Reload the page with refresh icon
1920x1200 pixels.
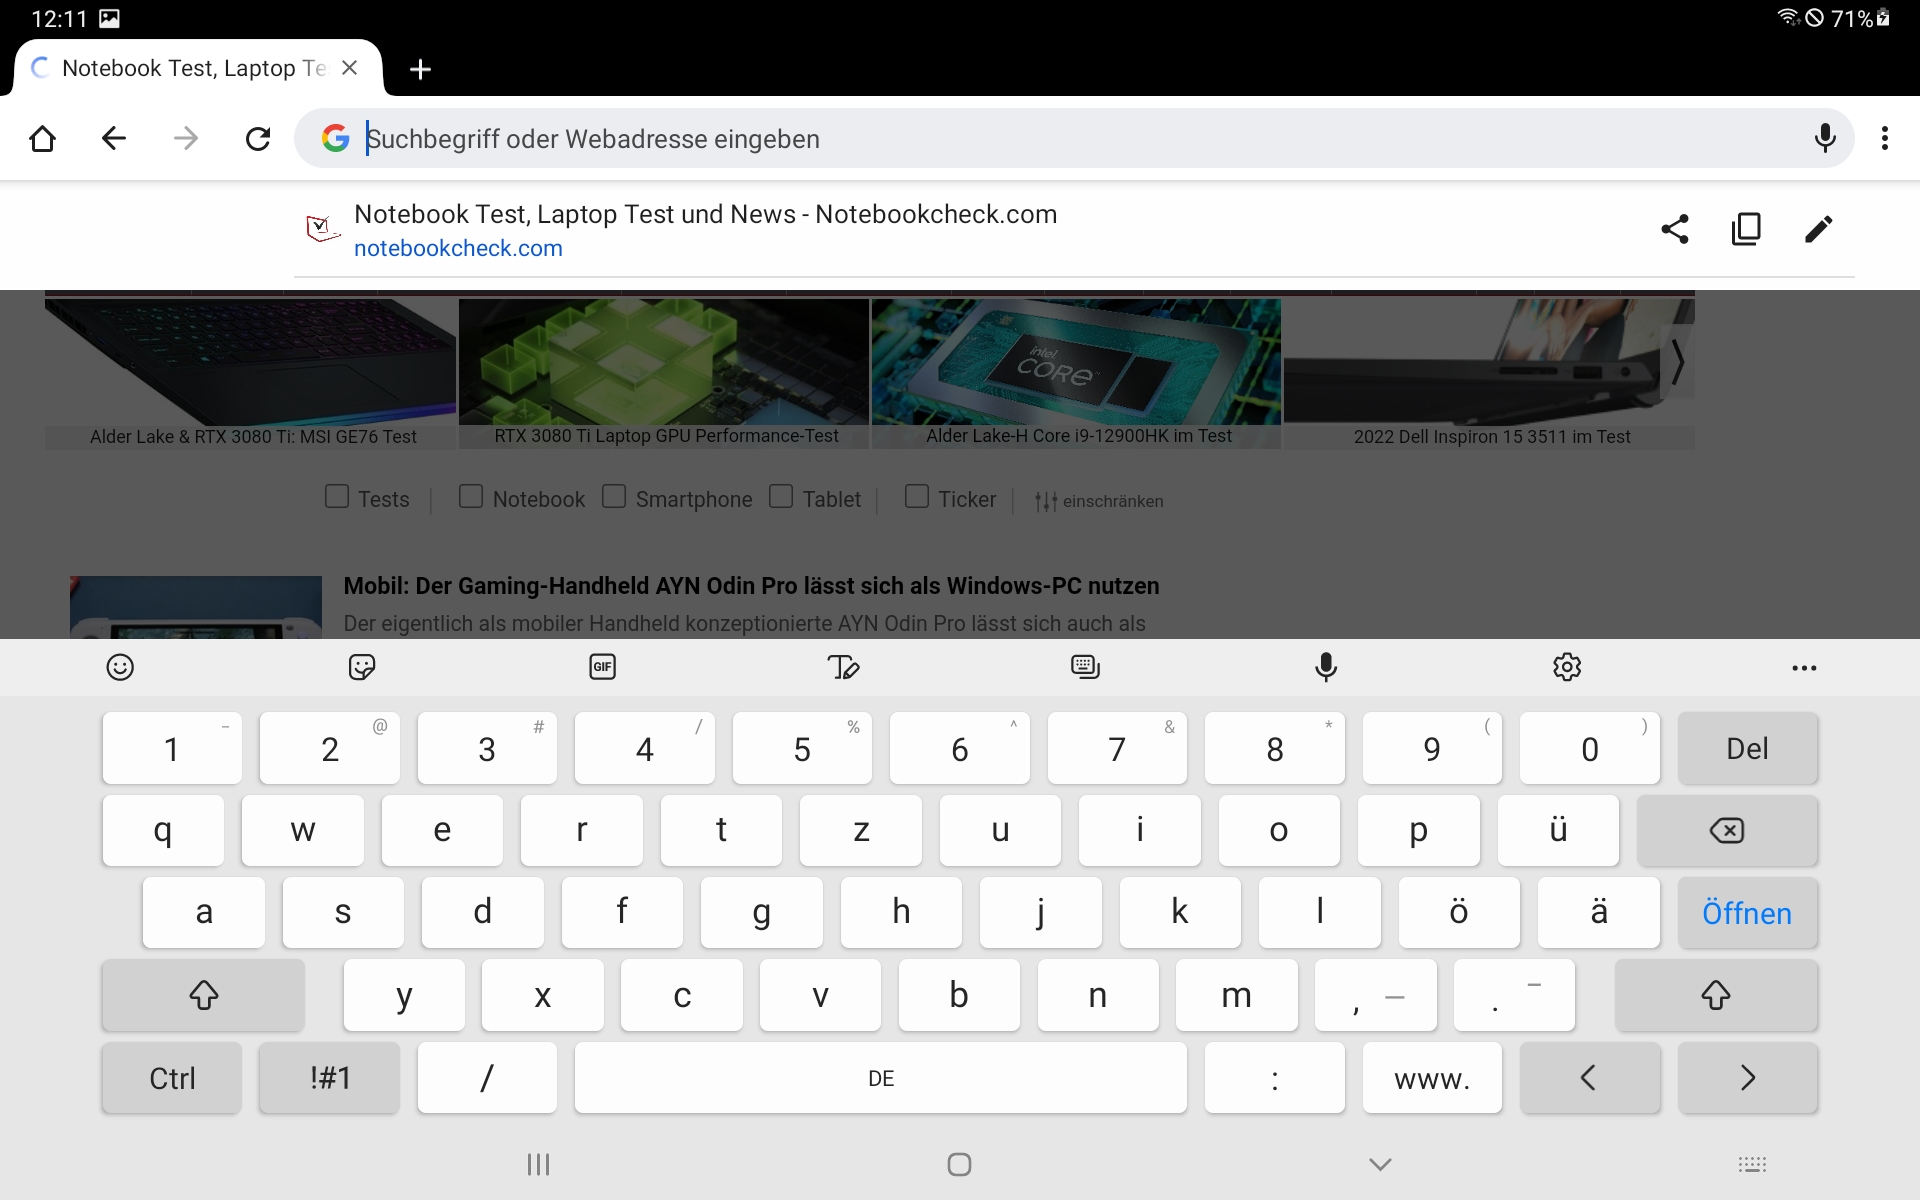258,138
